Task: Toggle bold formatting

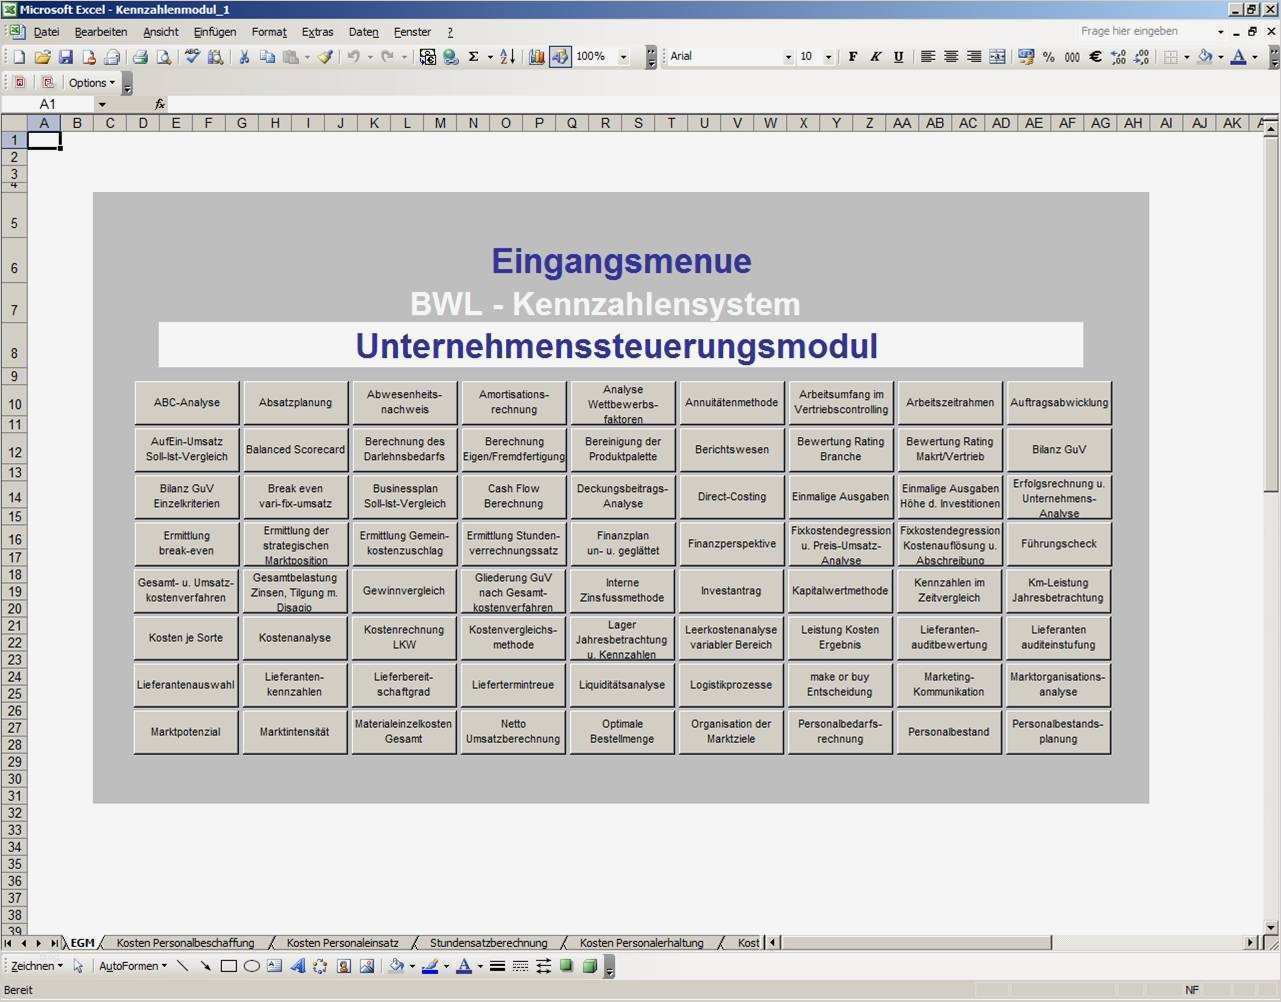Action: click(852, 56)
